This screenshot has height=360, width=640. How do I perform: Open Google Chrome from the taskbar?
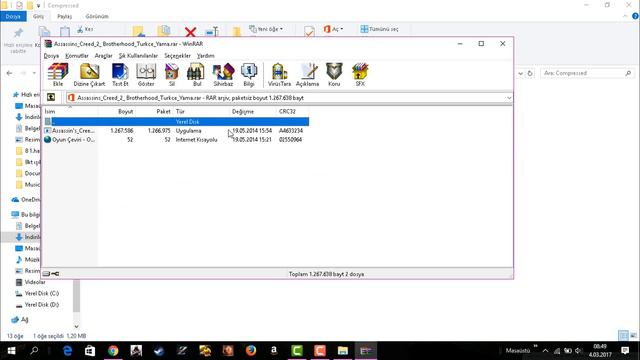coord(113,351)
